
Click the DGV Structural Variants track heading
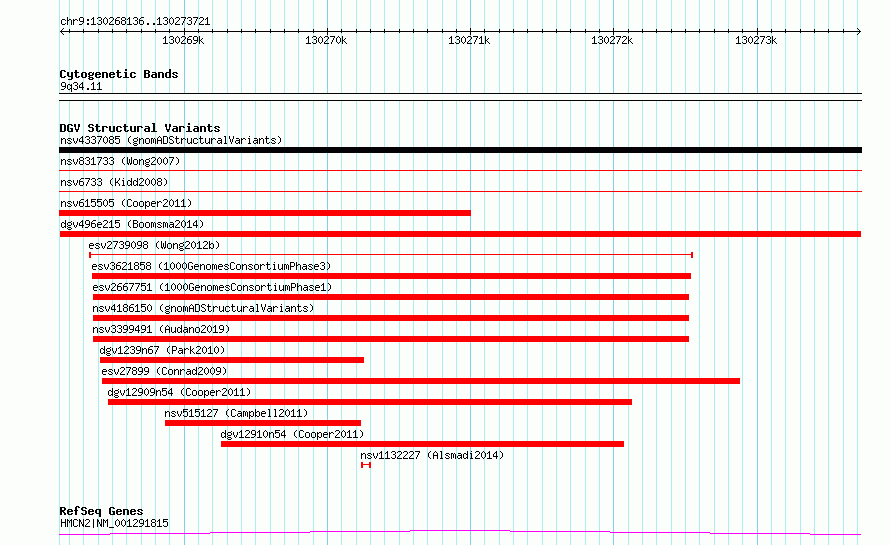pos(140,128)
